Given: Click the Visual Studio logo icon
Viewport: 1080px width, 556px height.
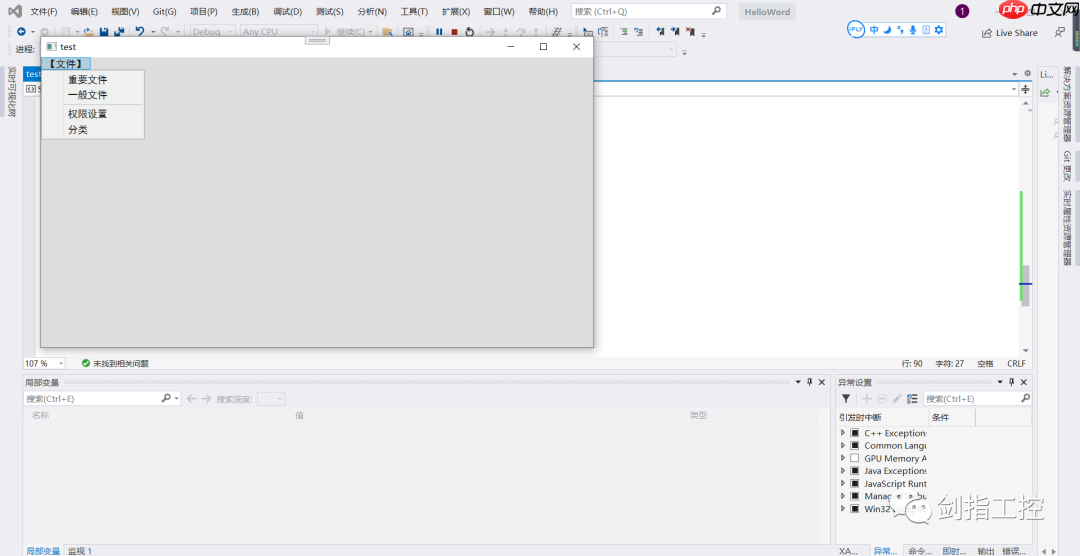Looking at the screenshot, I should click(14, 11).
